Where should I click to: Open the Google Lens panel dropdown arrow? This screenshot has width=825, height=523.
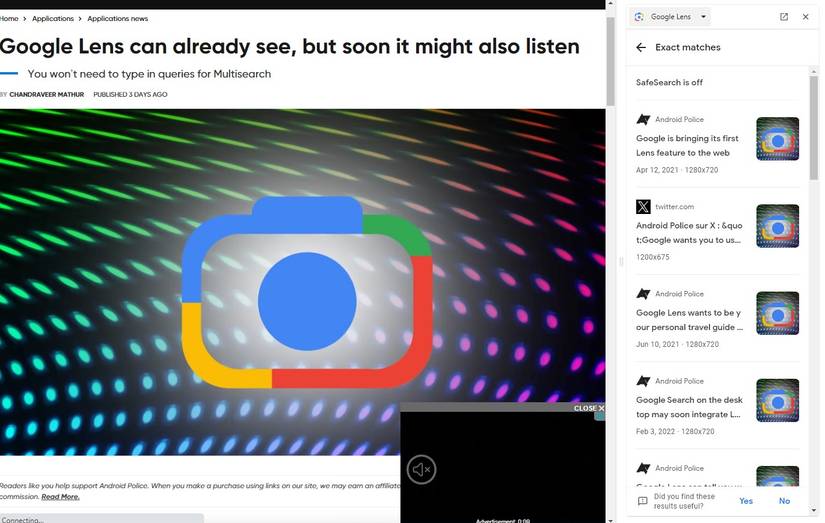pyautogui.click(x=703, y=17)
